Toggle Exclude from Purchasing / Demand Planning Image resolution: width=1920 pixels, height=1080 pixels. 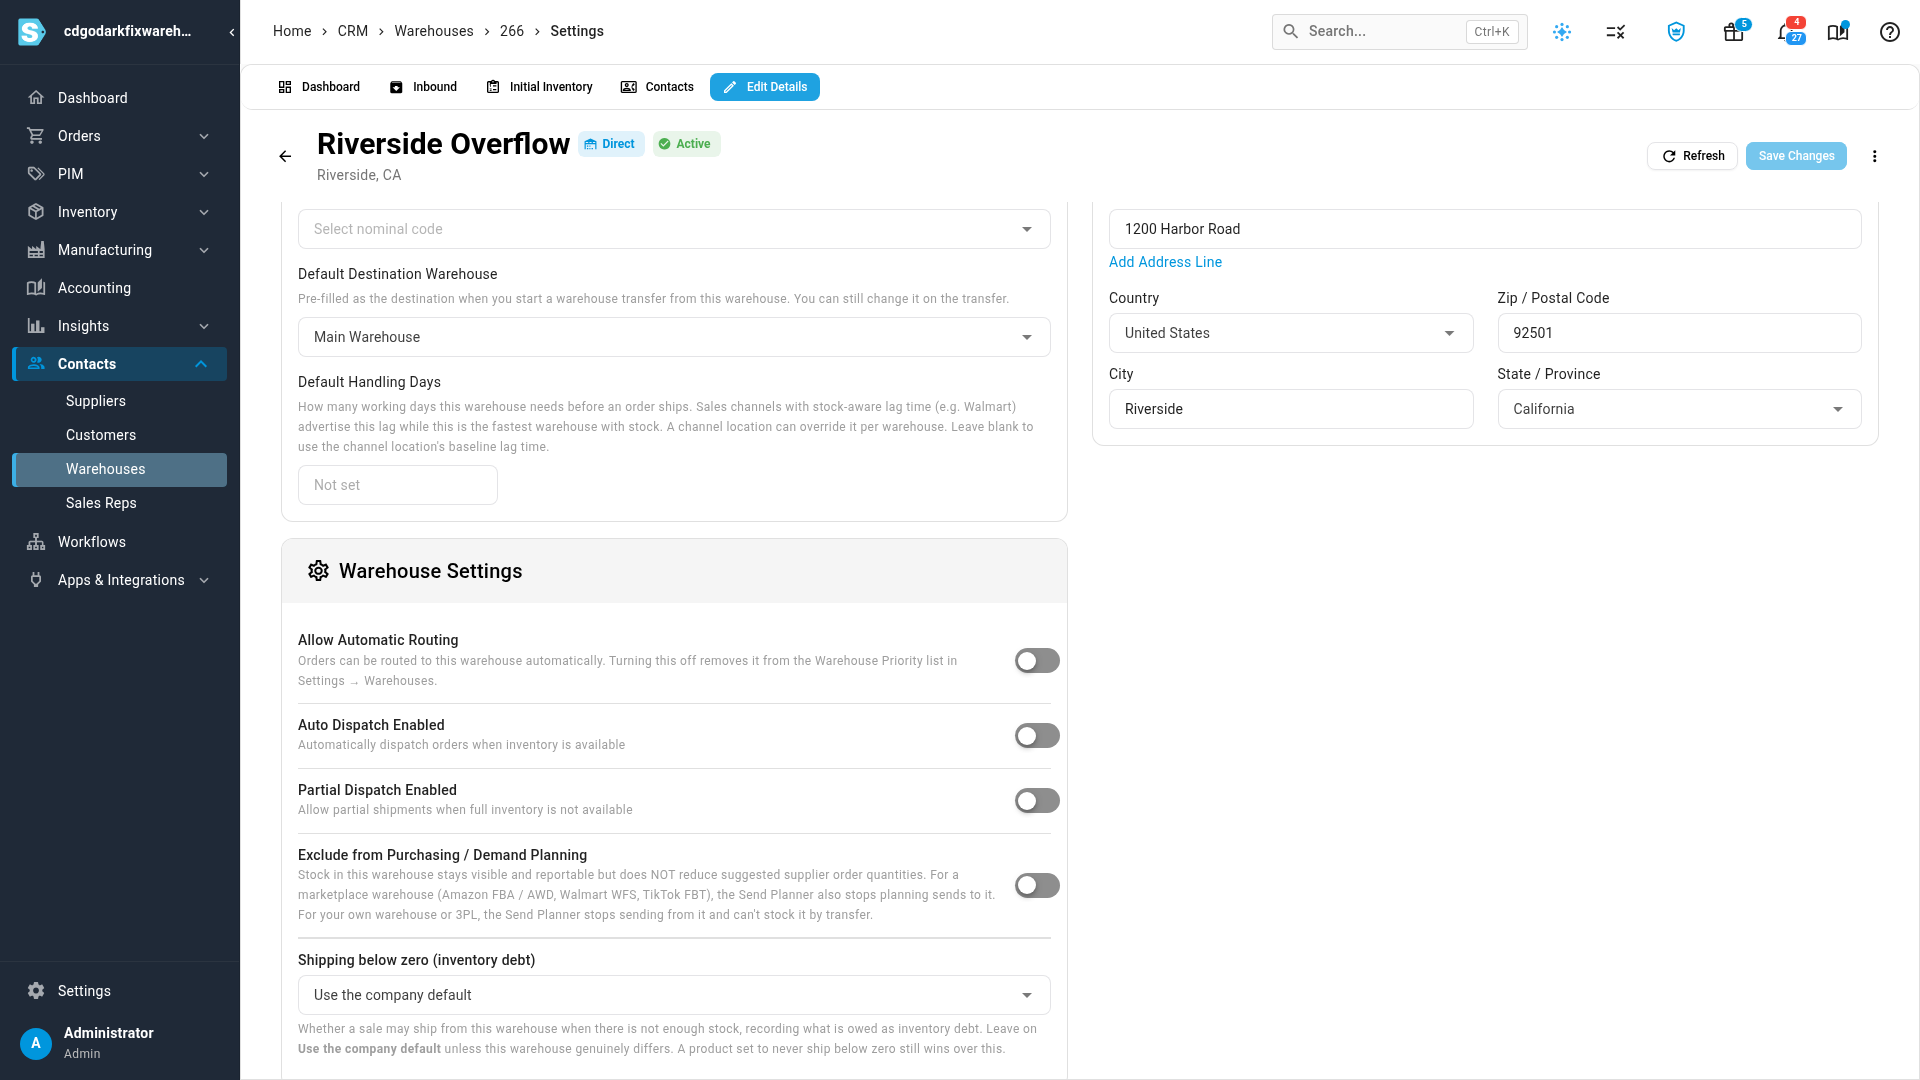coord(1037,886)
